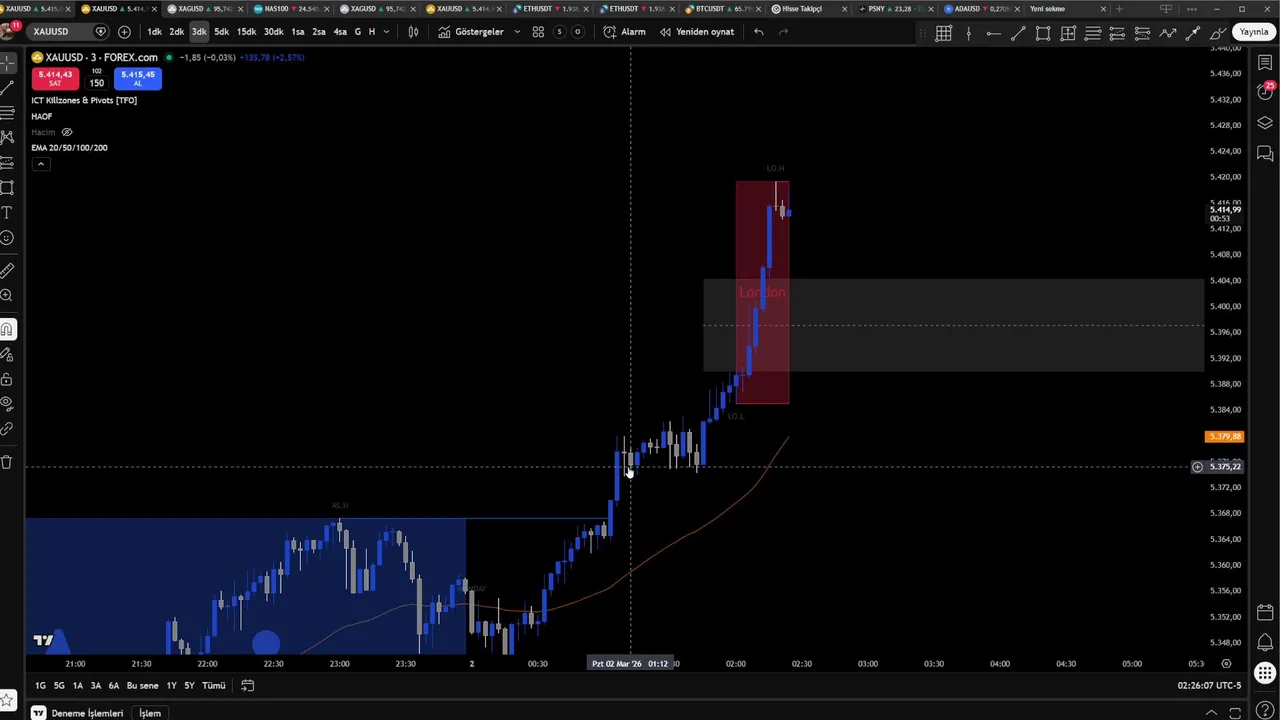Open the watchlist panel icon
Image resolution: width=1280 pixels, height=720 pixels.
1265,63
